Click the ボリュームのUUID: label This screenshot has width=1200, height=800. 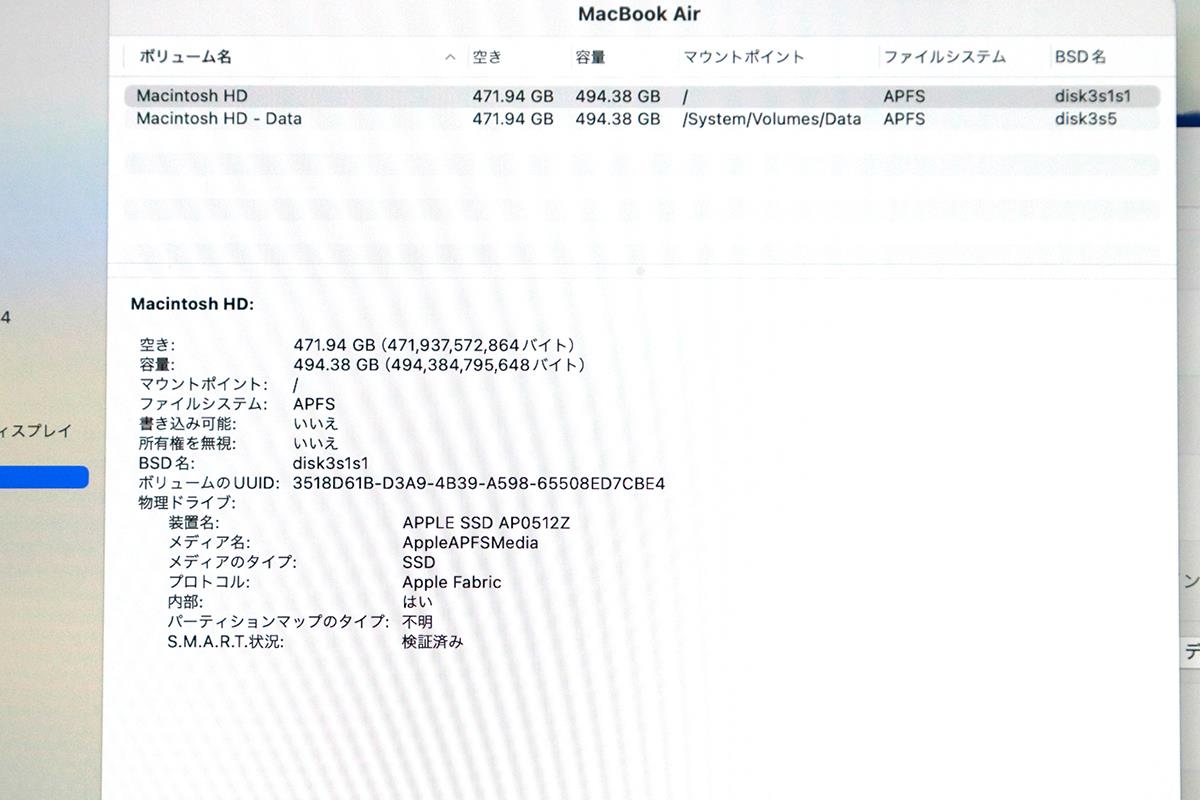click(208, 483)
